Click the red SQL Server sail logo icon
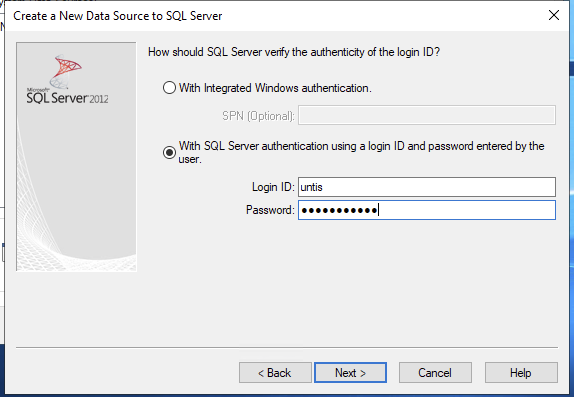Viewport: 574px width, 397px height. (65, 71)
